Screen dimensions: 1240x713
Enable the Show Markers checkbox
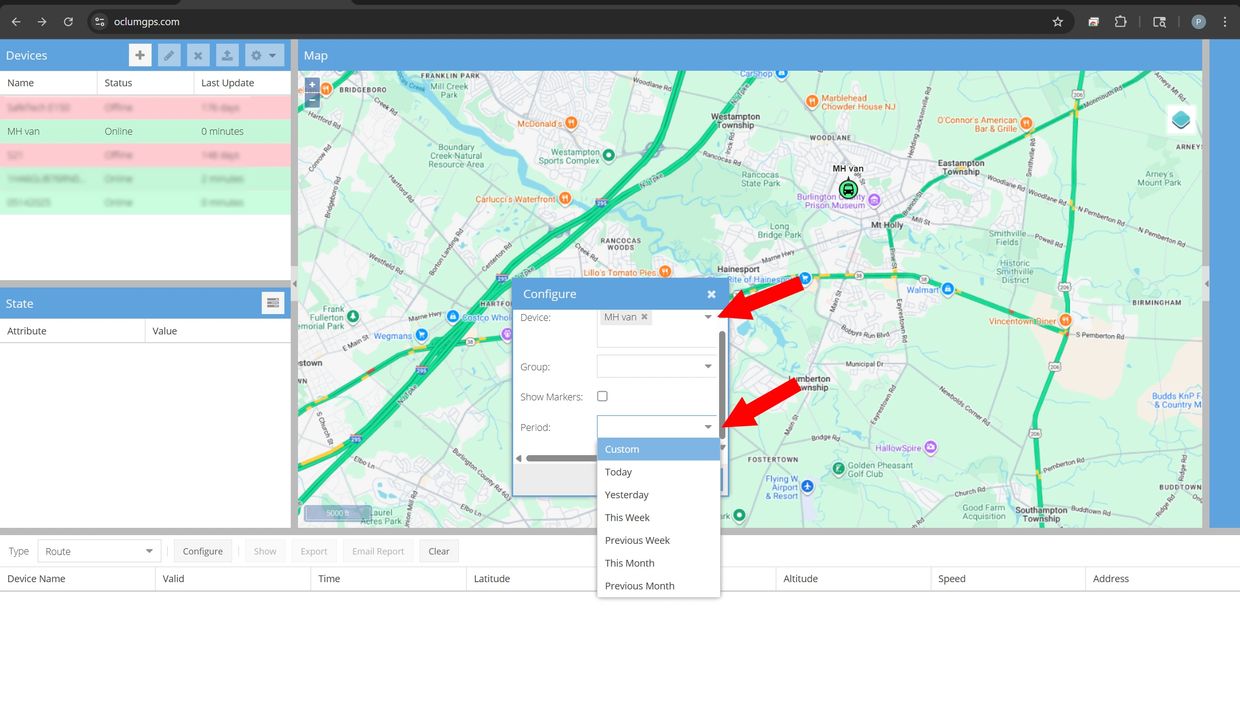coord(602,397)
